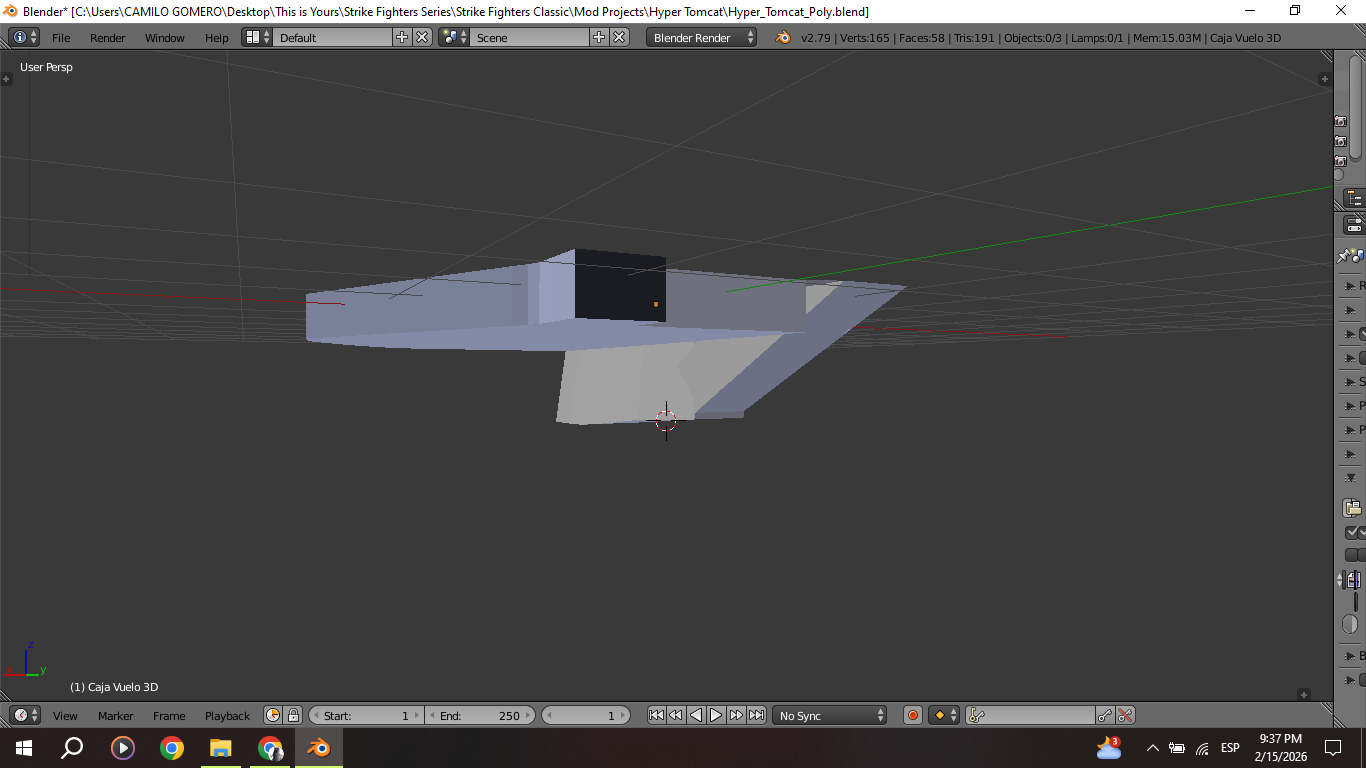
Task: Toggle the timeline range lock icon
Action: pos(293,715)
